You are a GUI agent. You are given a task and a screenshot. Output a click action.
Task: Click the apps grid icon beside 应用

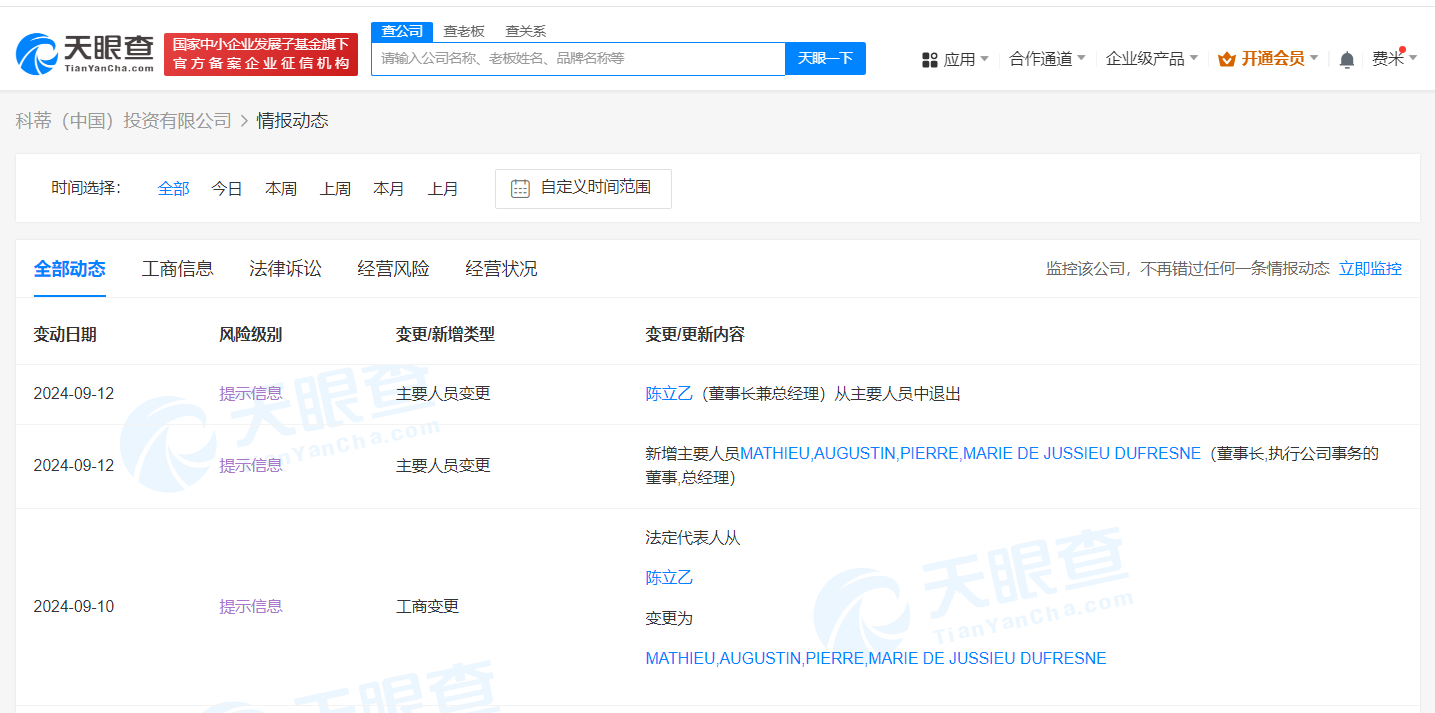[929, 59]
